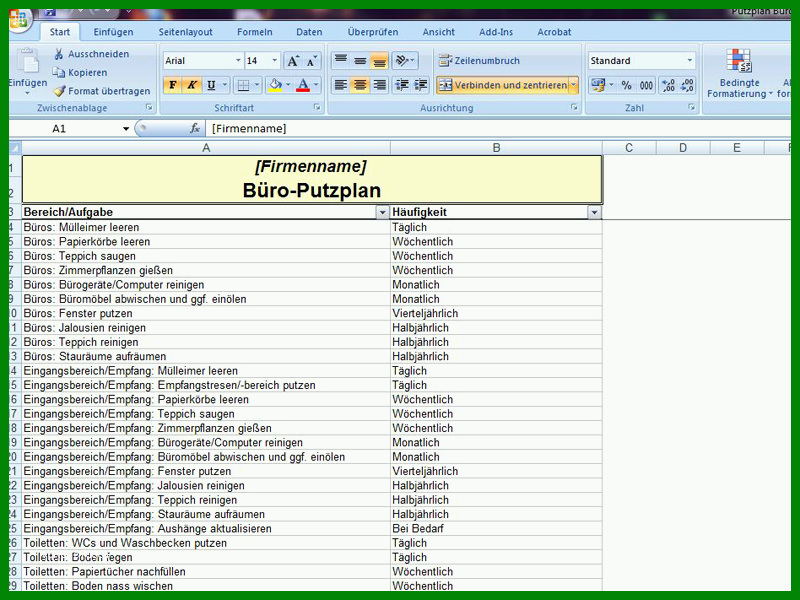Click the fill color paint bucket
Screen dimensions: 800x600
click(x=276, y=85)
